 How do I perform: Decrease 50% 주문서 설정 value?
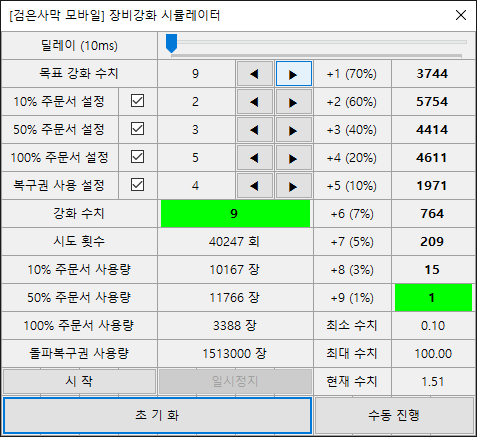(255, 130)
